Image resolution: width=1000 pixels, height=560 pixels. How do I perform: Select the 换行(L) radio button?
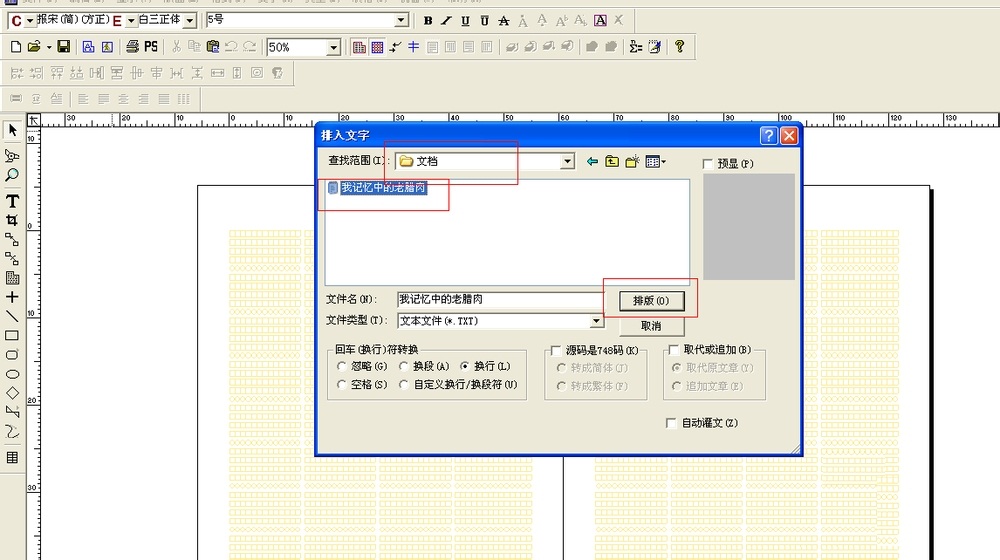[x=464, y=366]
